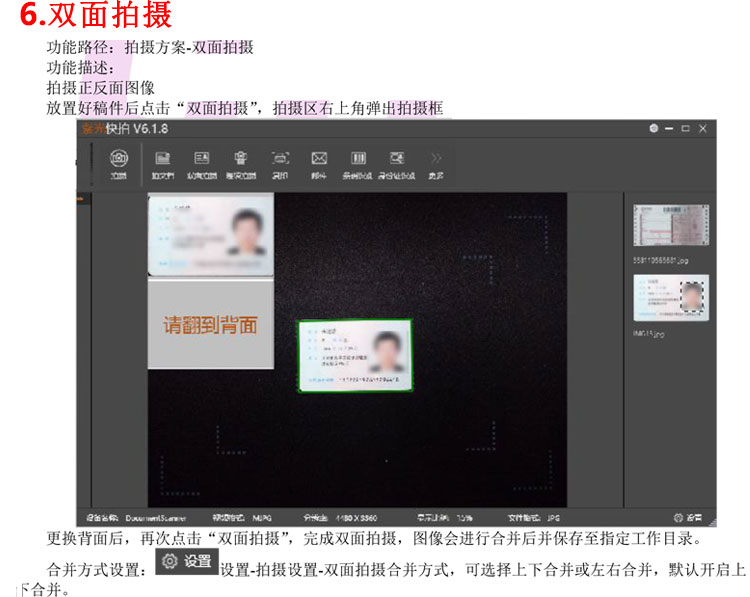Change the JPG file format option

(x=553, y=519)
